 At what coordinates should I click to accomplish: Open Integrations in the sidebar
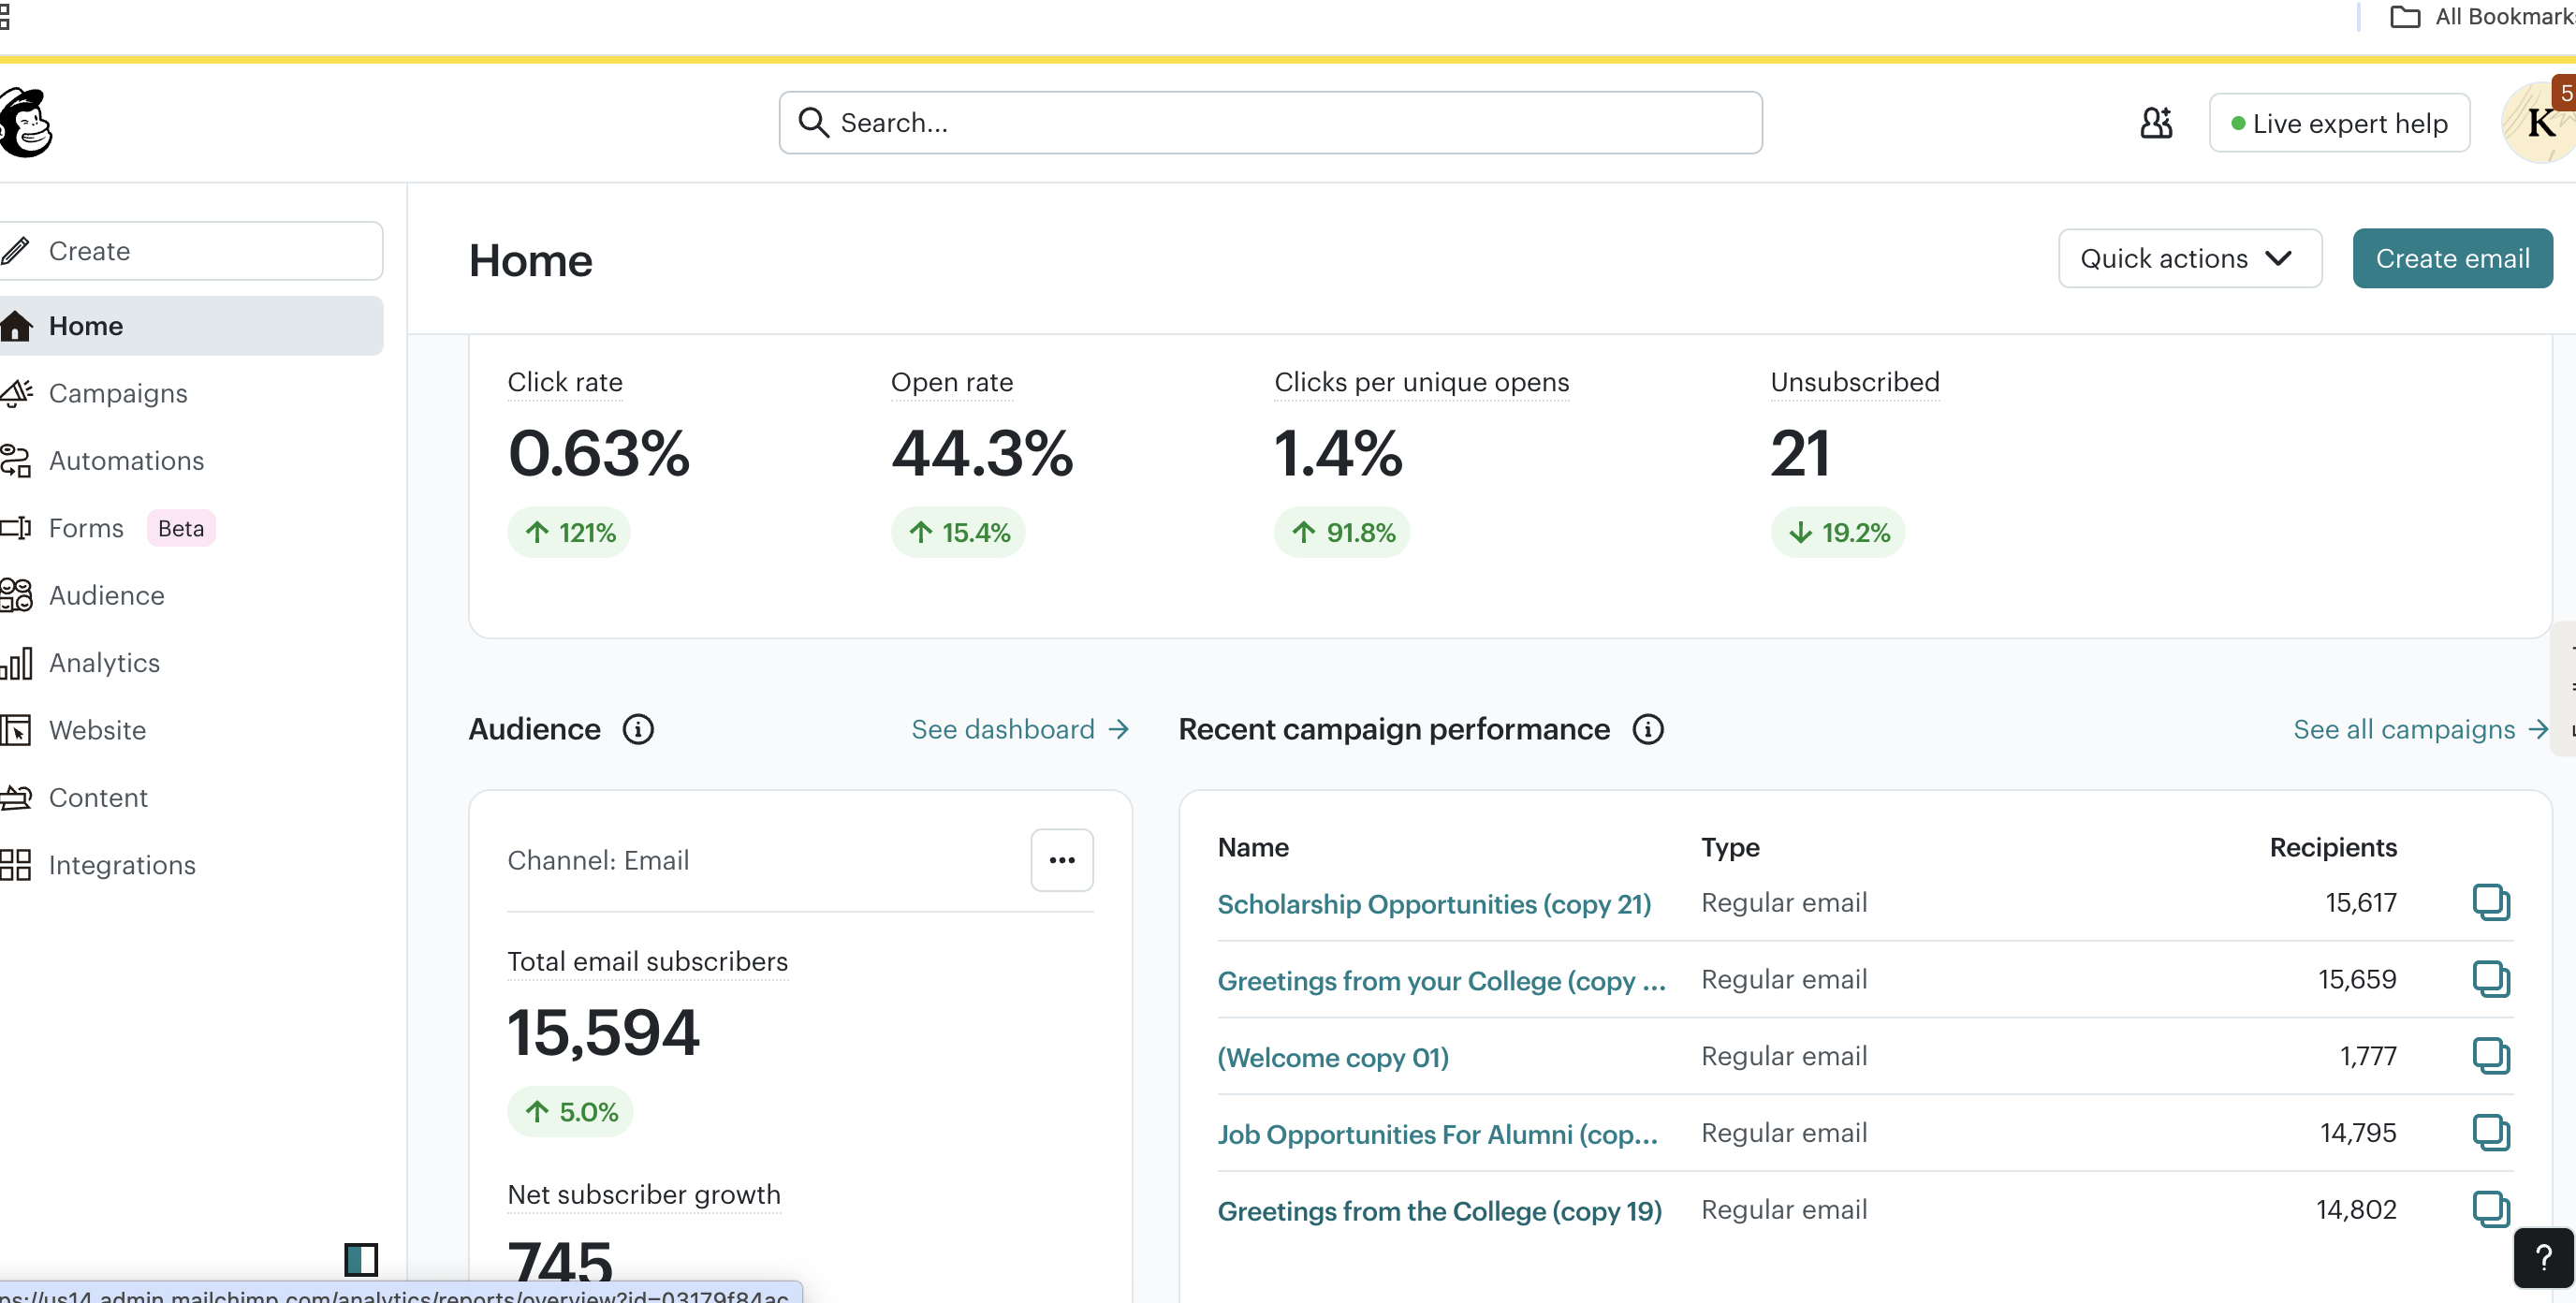pos(122,865)
